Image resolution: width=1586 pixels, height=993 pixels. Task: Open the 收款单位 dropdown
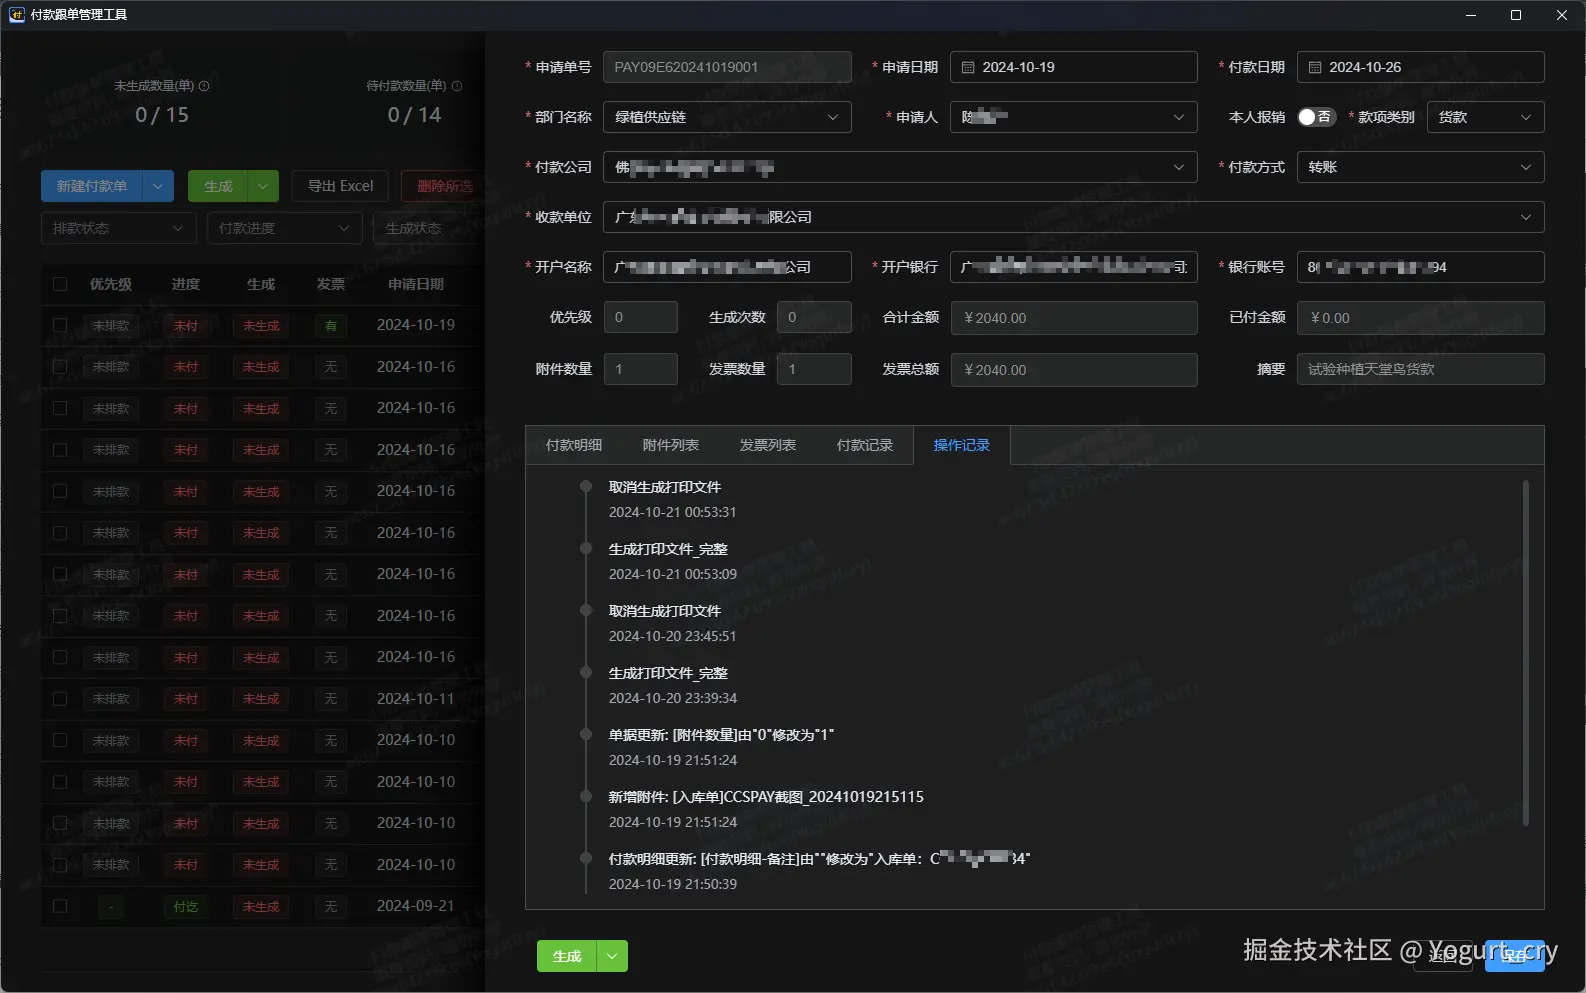click(x=1073, y=217)
